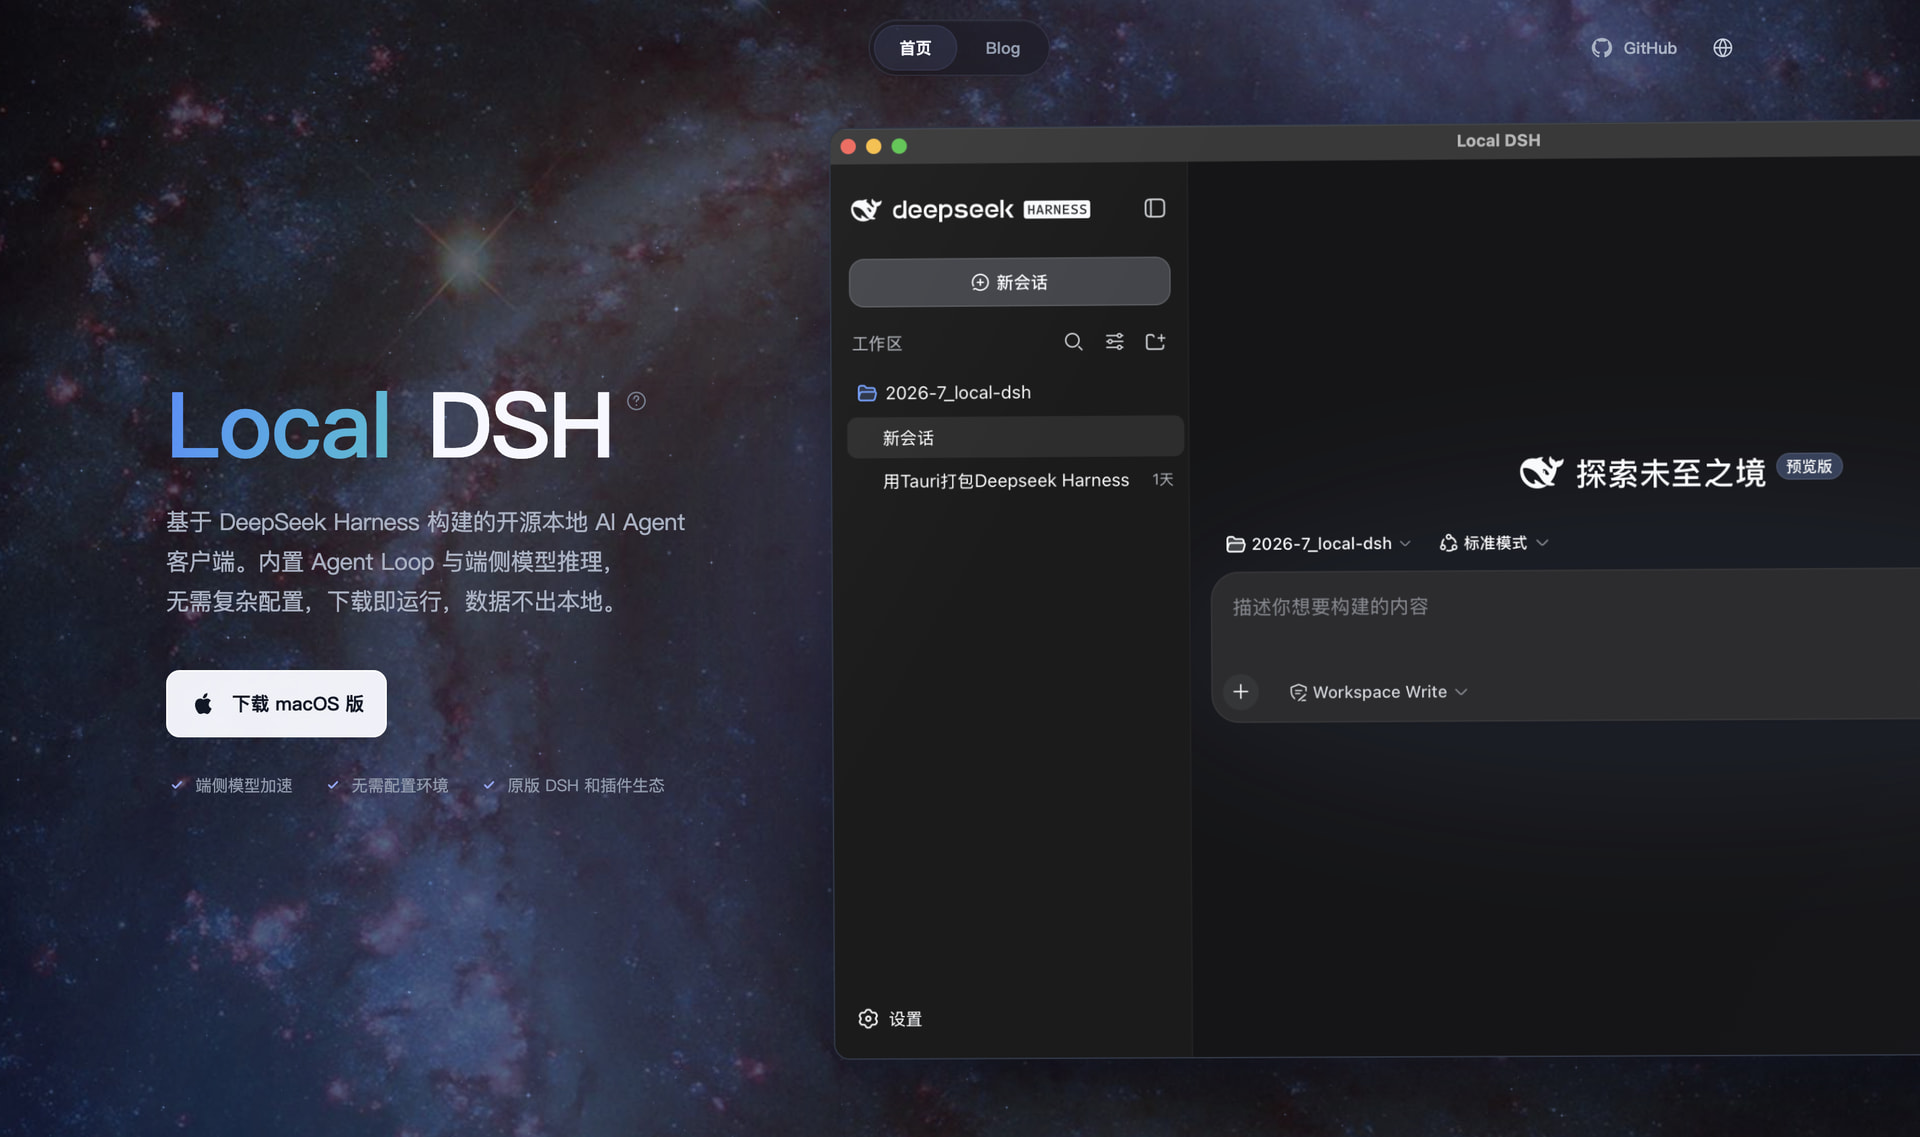The height and width of the screenshot is (1137, 1920).
Task: Click the DeepSeek whale logo in sidebar
Action: click(866, 209)
